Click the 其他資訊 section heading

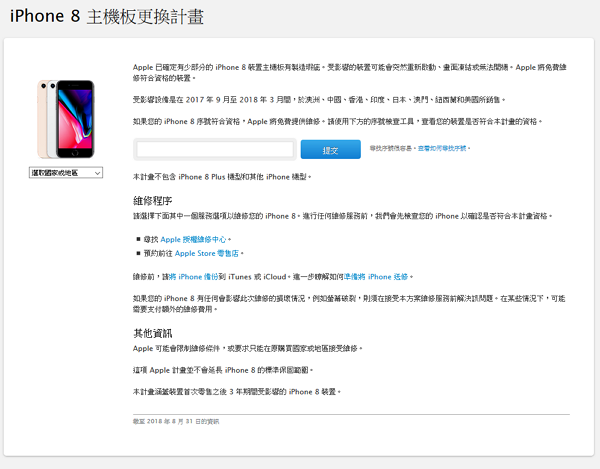point(153,333)
